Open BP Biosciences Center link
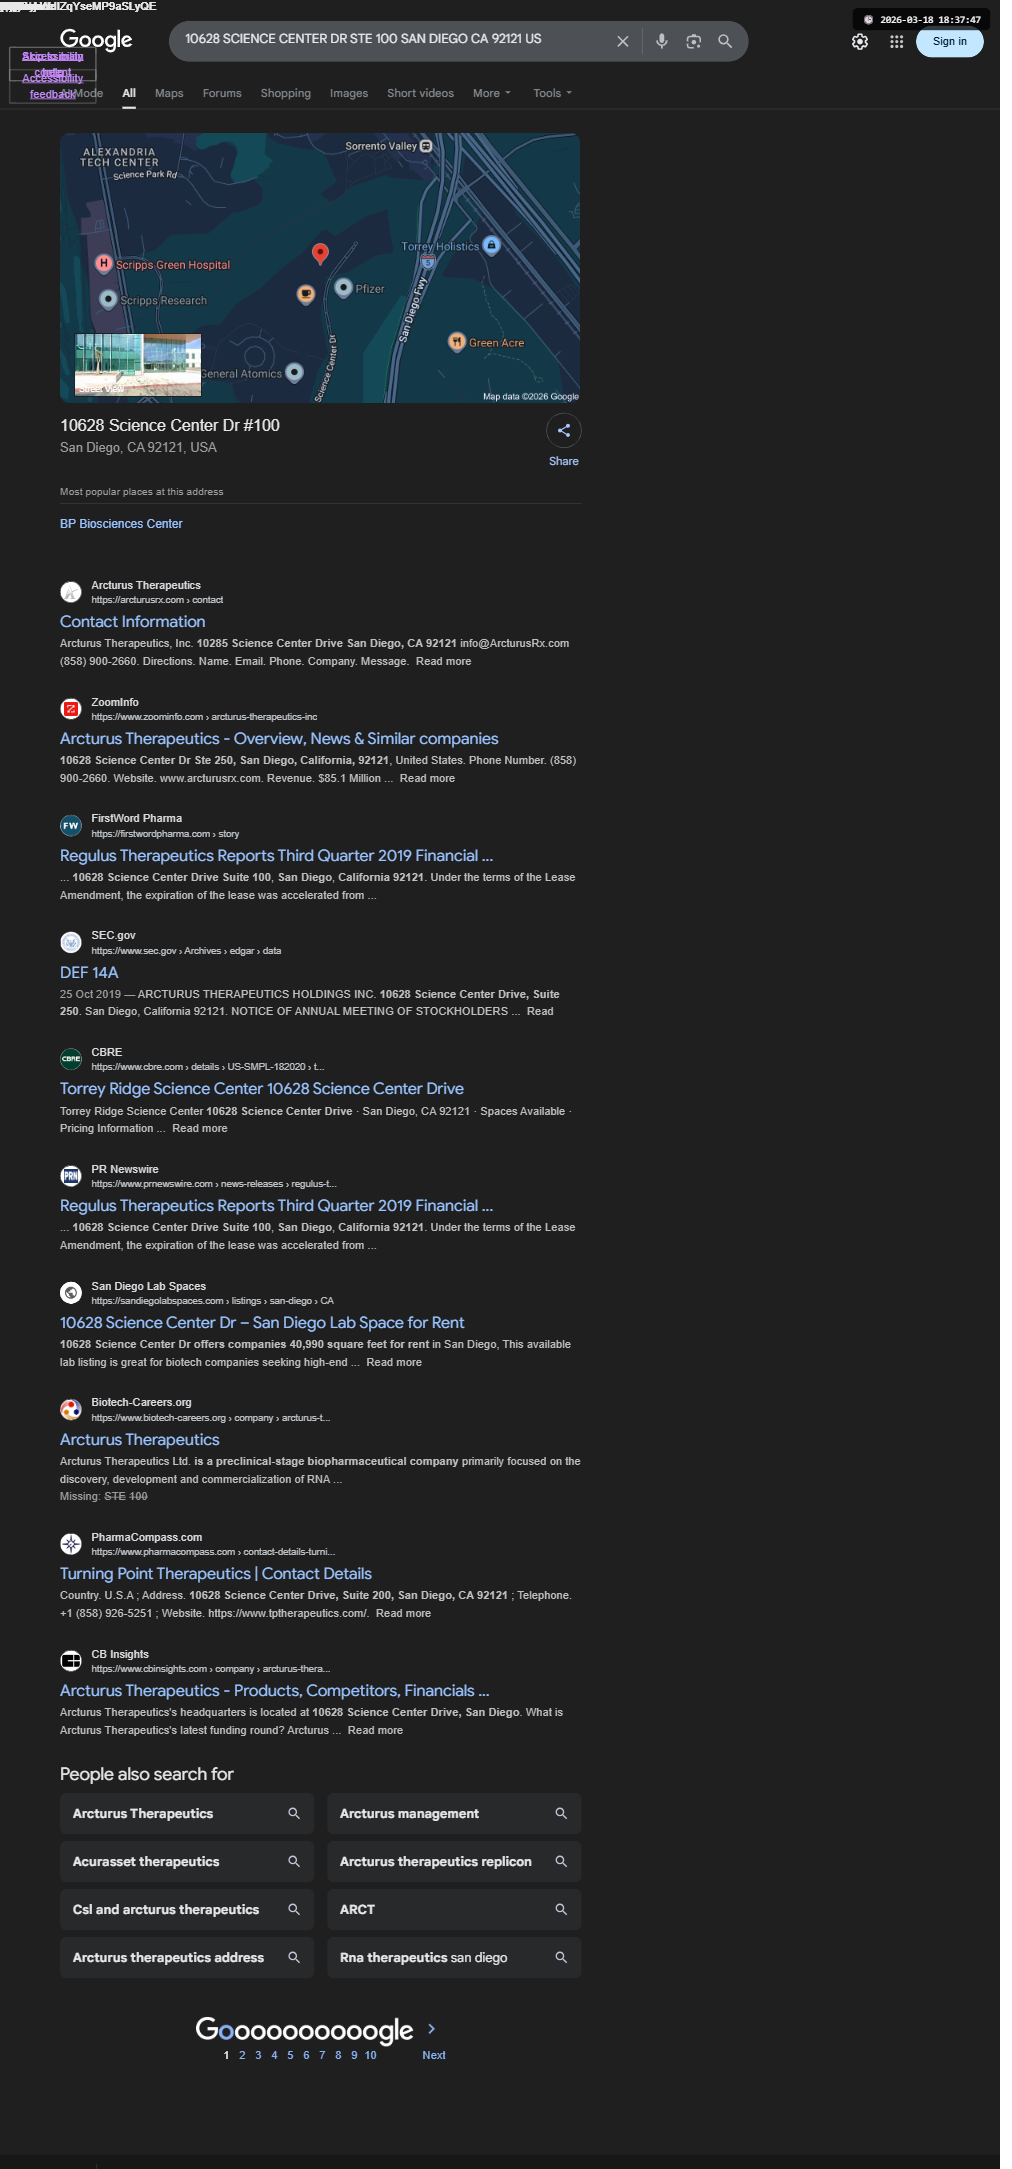The image size is (1012, 2169). pyautogui.click(x=121, y=524)
